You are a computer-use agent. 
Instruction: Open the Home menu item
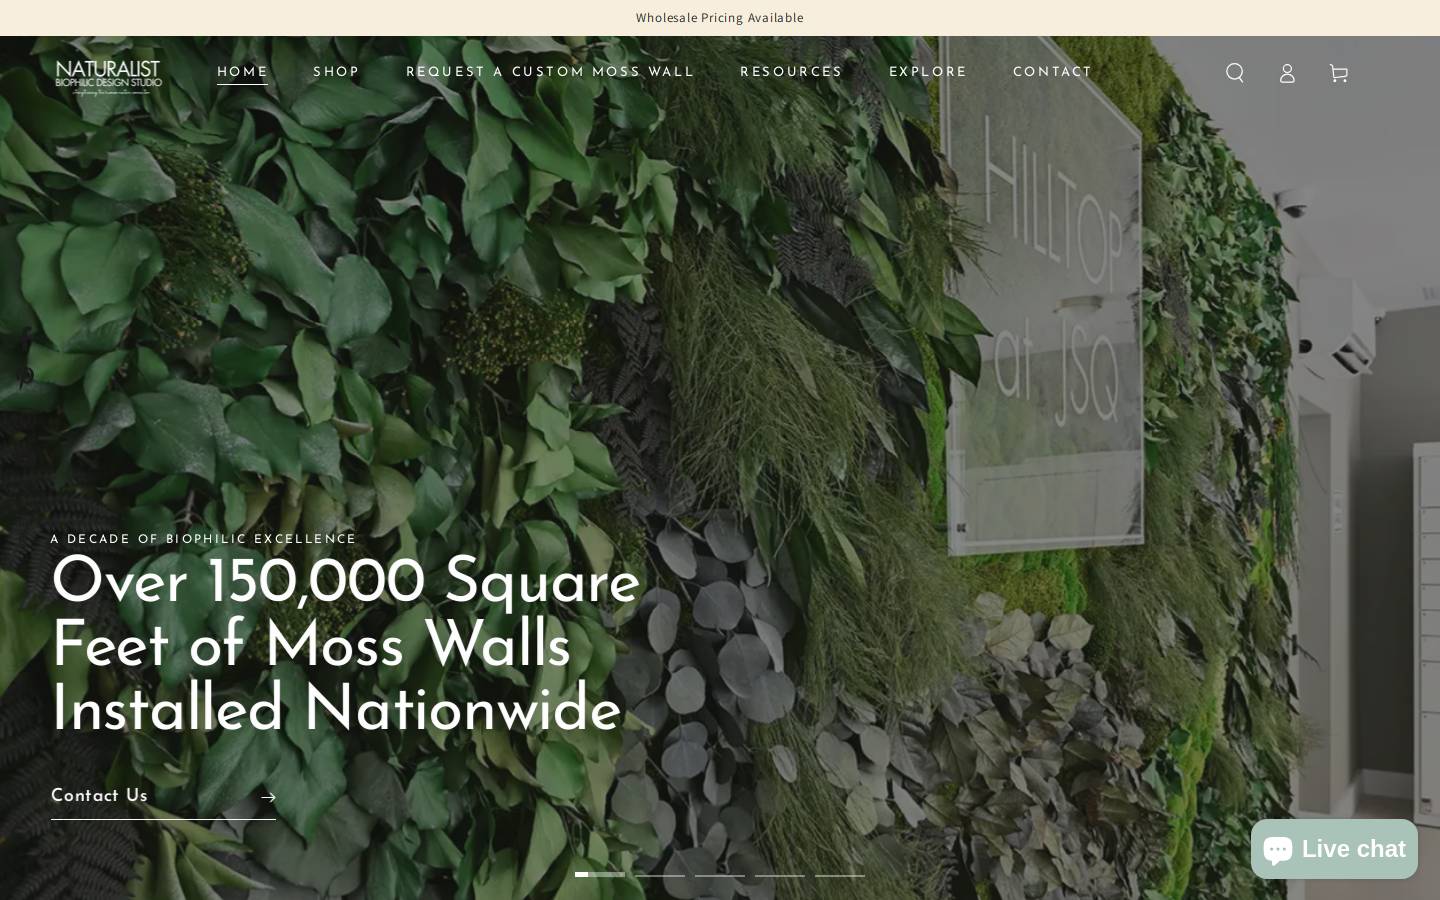pos(242,72)
